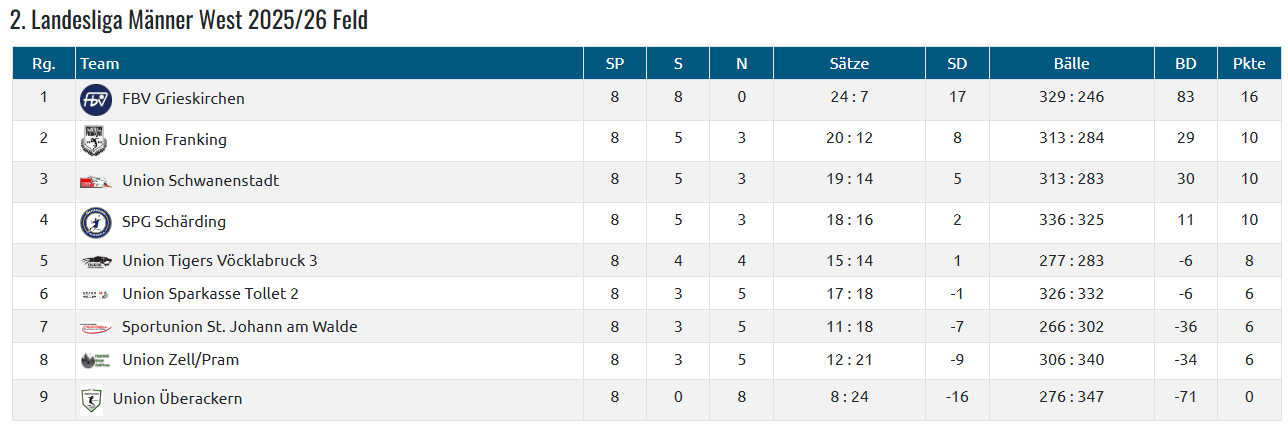1288x427 pixels.
Task: Click the Union Zell/Pram team logo
Action: point(96,361)
